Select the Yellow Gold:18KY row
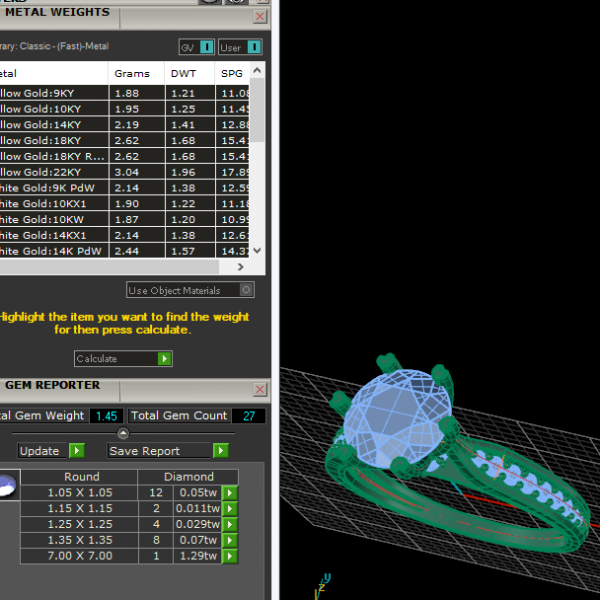Image resolution: width=600 pixels, height=600 pixels. point(52,141)
